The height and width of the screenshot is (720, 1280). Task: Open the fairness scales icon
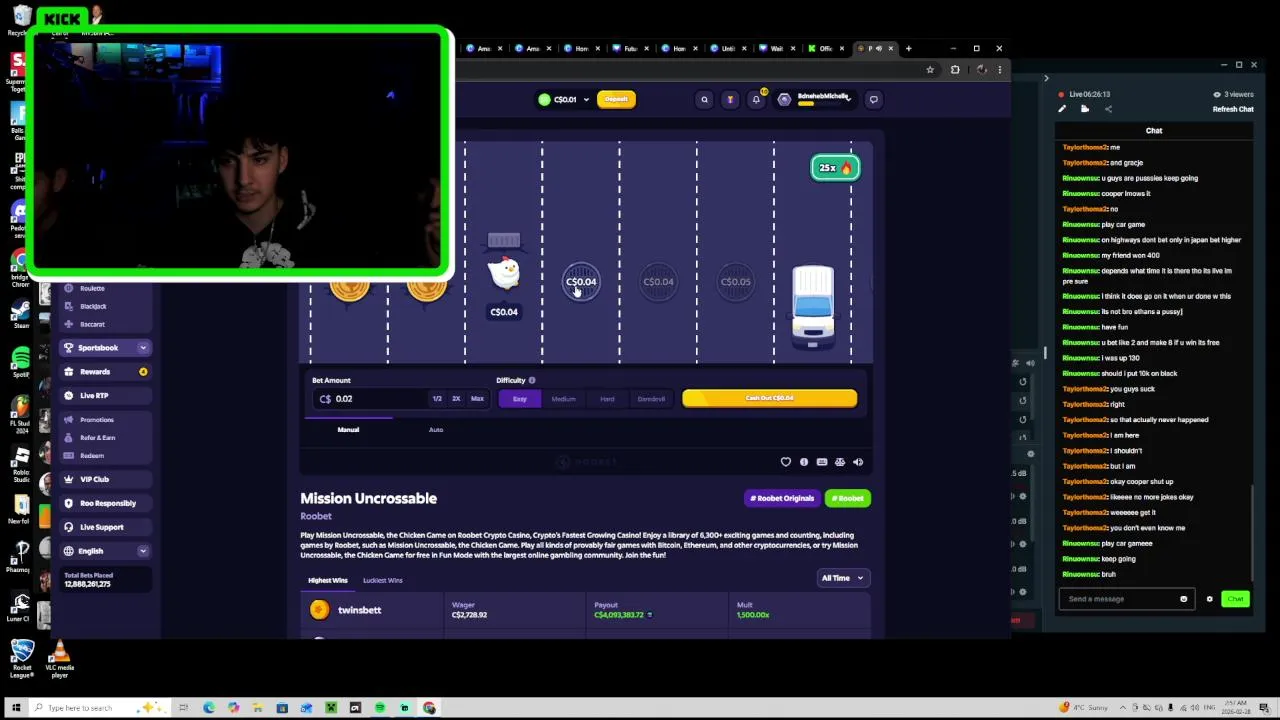[x=840, y=462]
